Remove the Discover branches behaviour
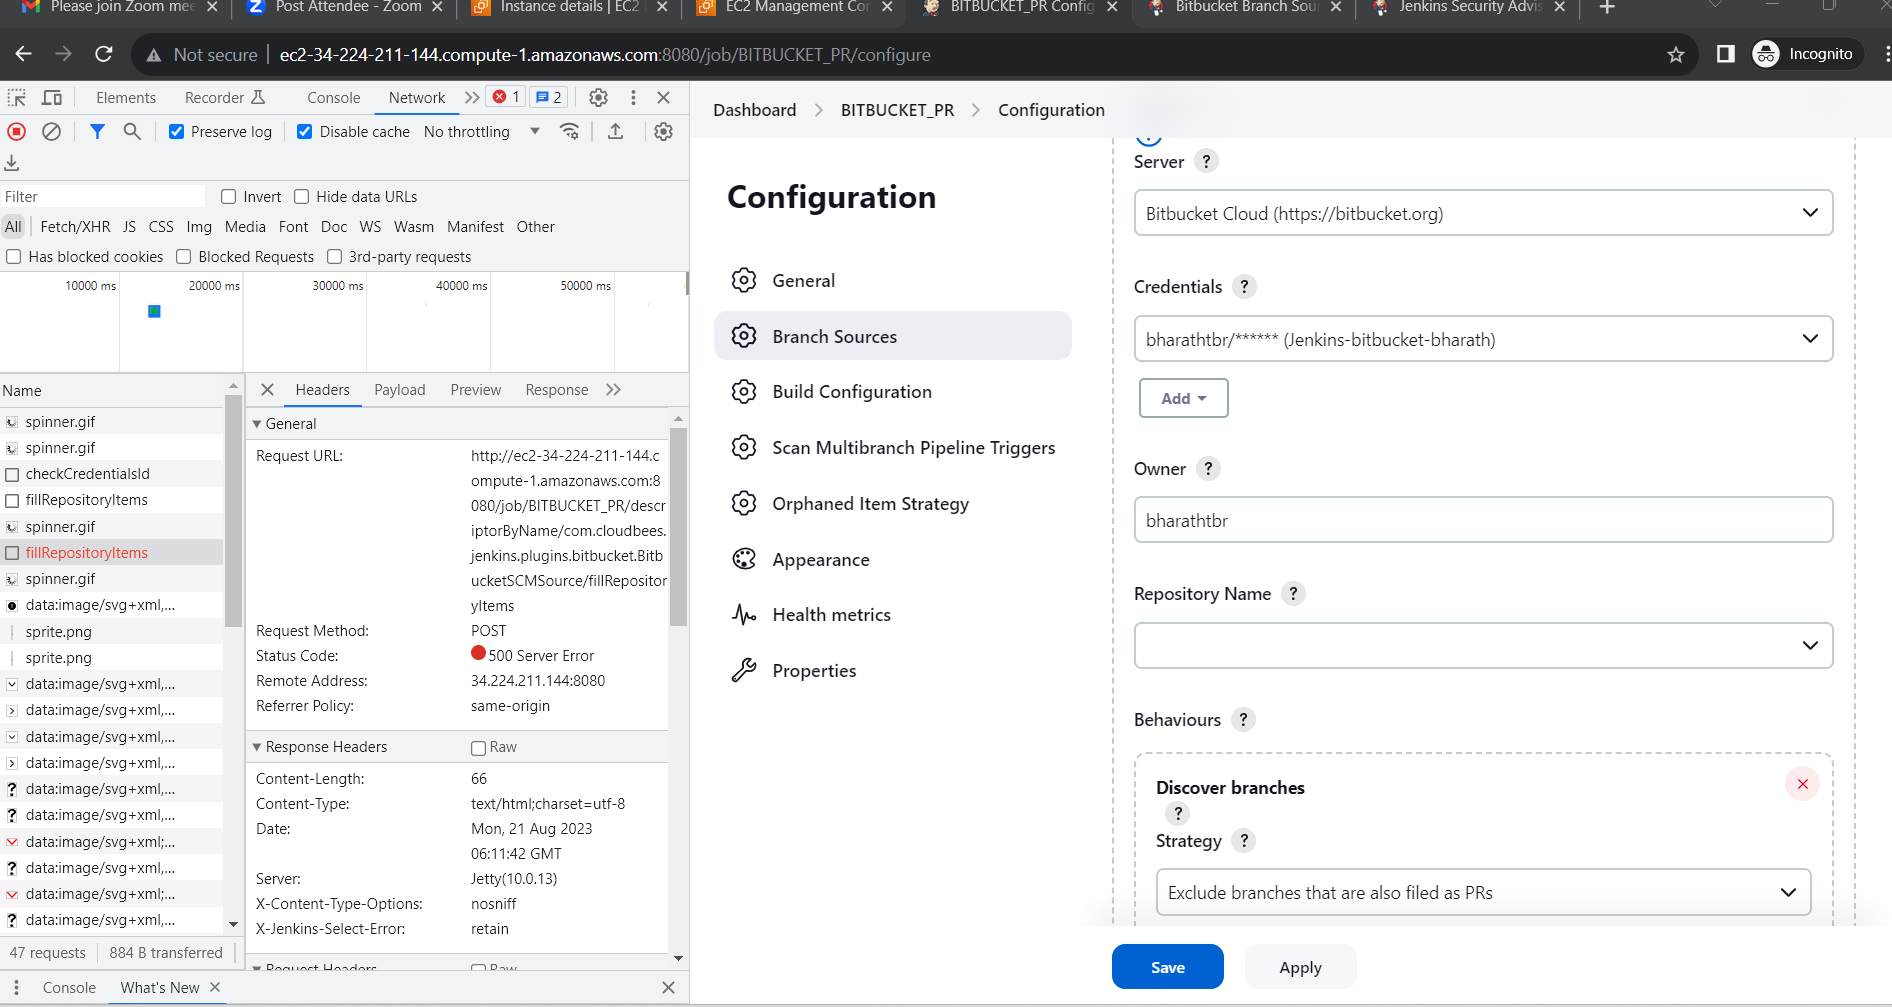This screenshot has width=1892, height=1007. pos(1802,784)
